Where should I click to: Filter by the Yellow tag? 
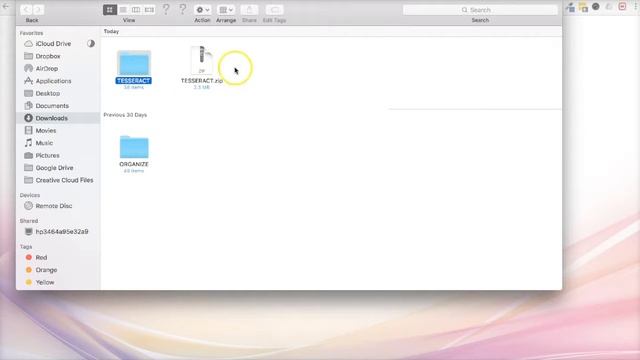point(44,282)
